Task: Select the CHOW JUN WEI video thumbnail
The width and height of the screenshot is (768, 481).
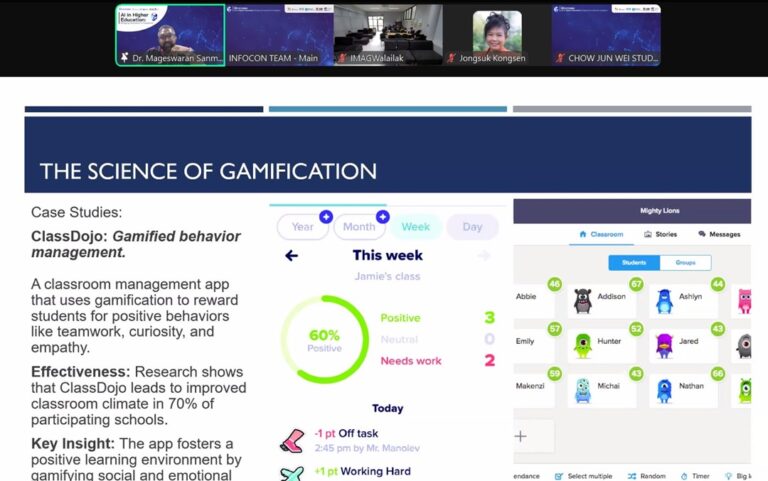Action: pos(606,35)
